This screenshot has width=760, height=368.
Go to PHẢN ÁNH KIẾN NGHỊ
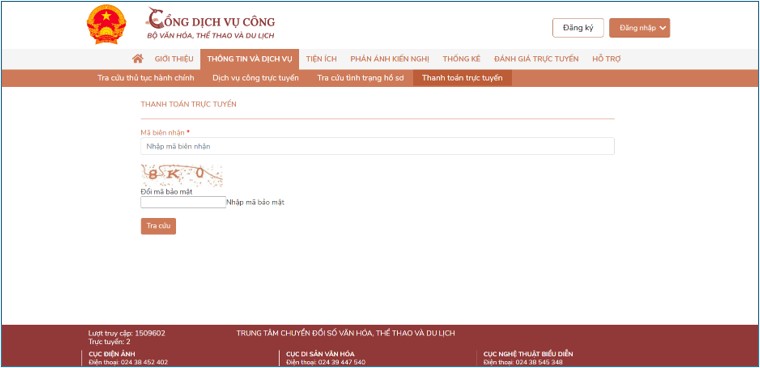point(390,59)
